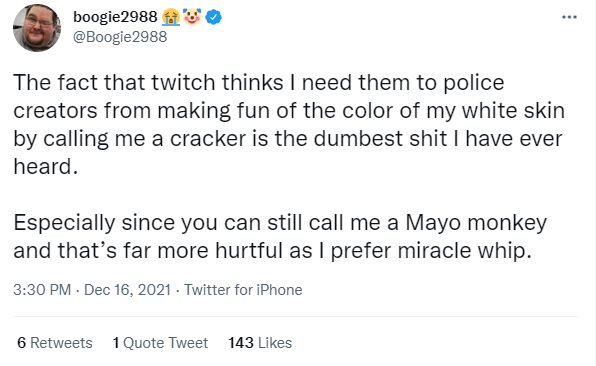Click the tweet paragraph starting "The fact that"
596x366 pixels.
coord(289,124)
